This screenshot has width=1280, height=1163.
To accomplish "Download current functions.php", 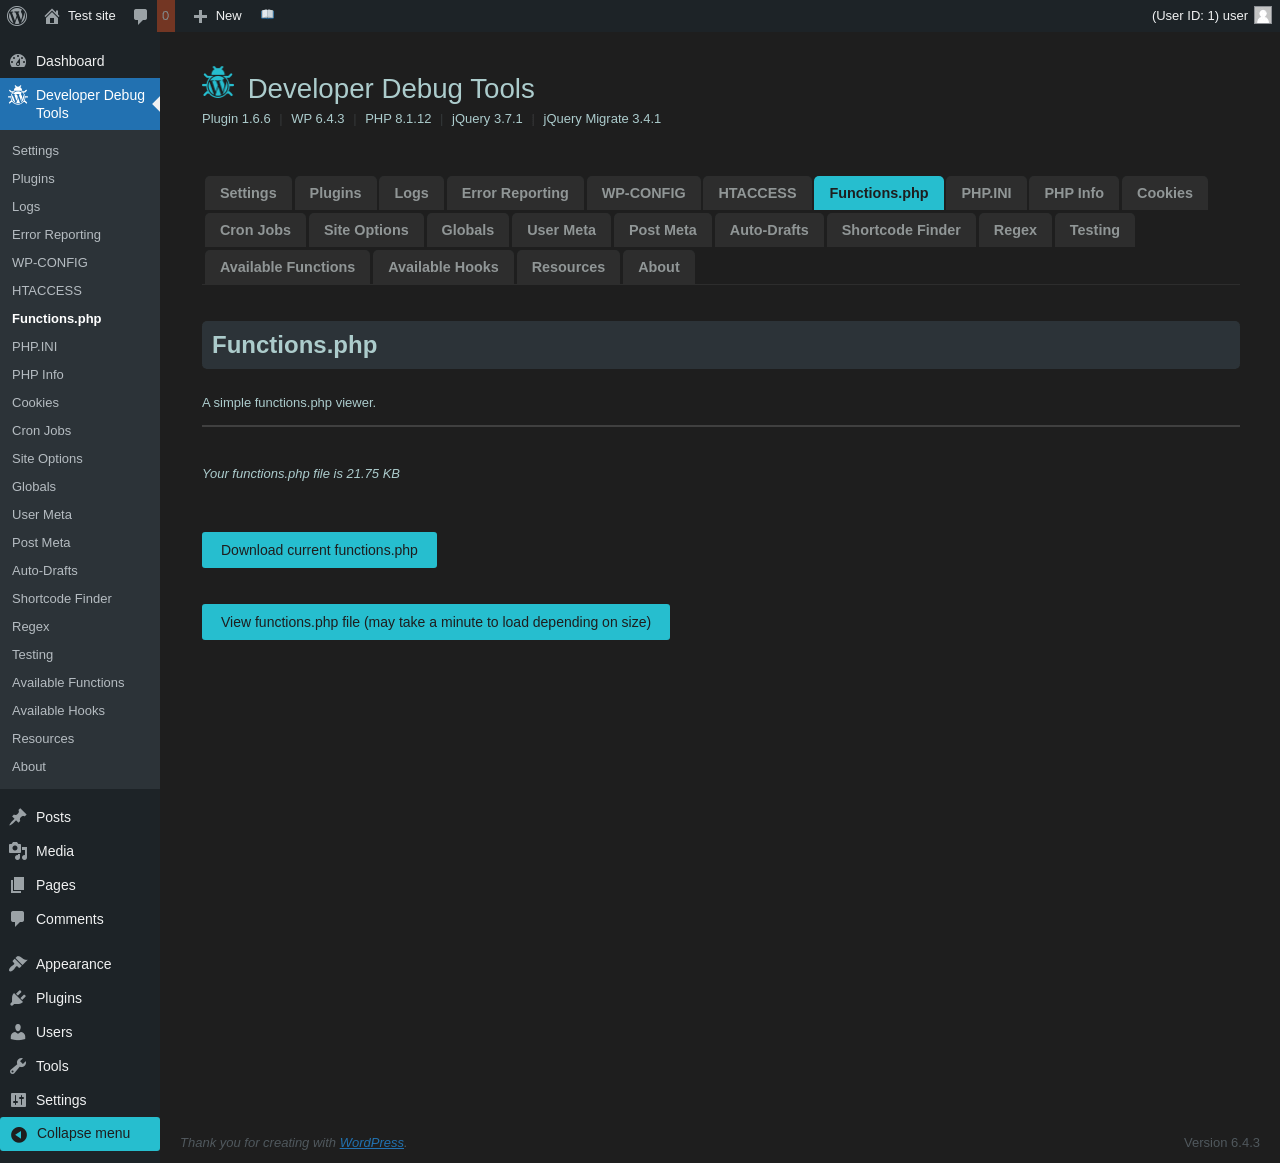I will 319,550.
